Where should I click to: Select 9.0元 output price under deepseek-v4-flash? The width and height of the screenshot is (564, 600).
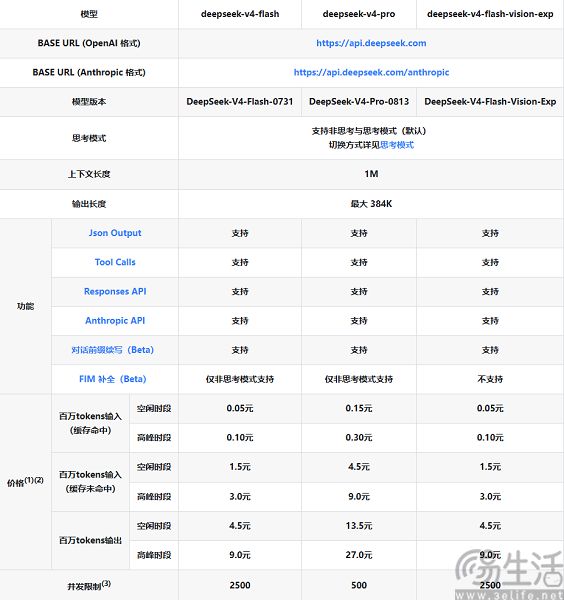240,555
